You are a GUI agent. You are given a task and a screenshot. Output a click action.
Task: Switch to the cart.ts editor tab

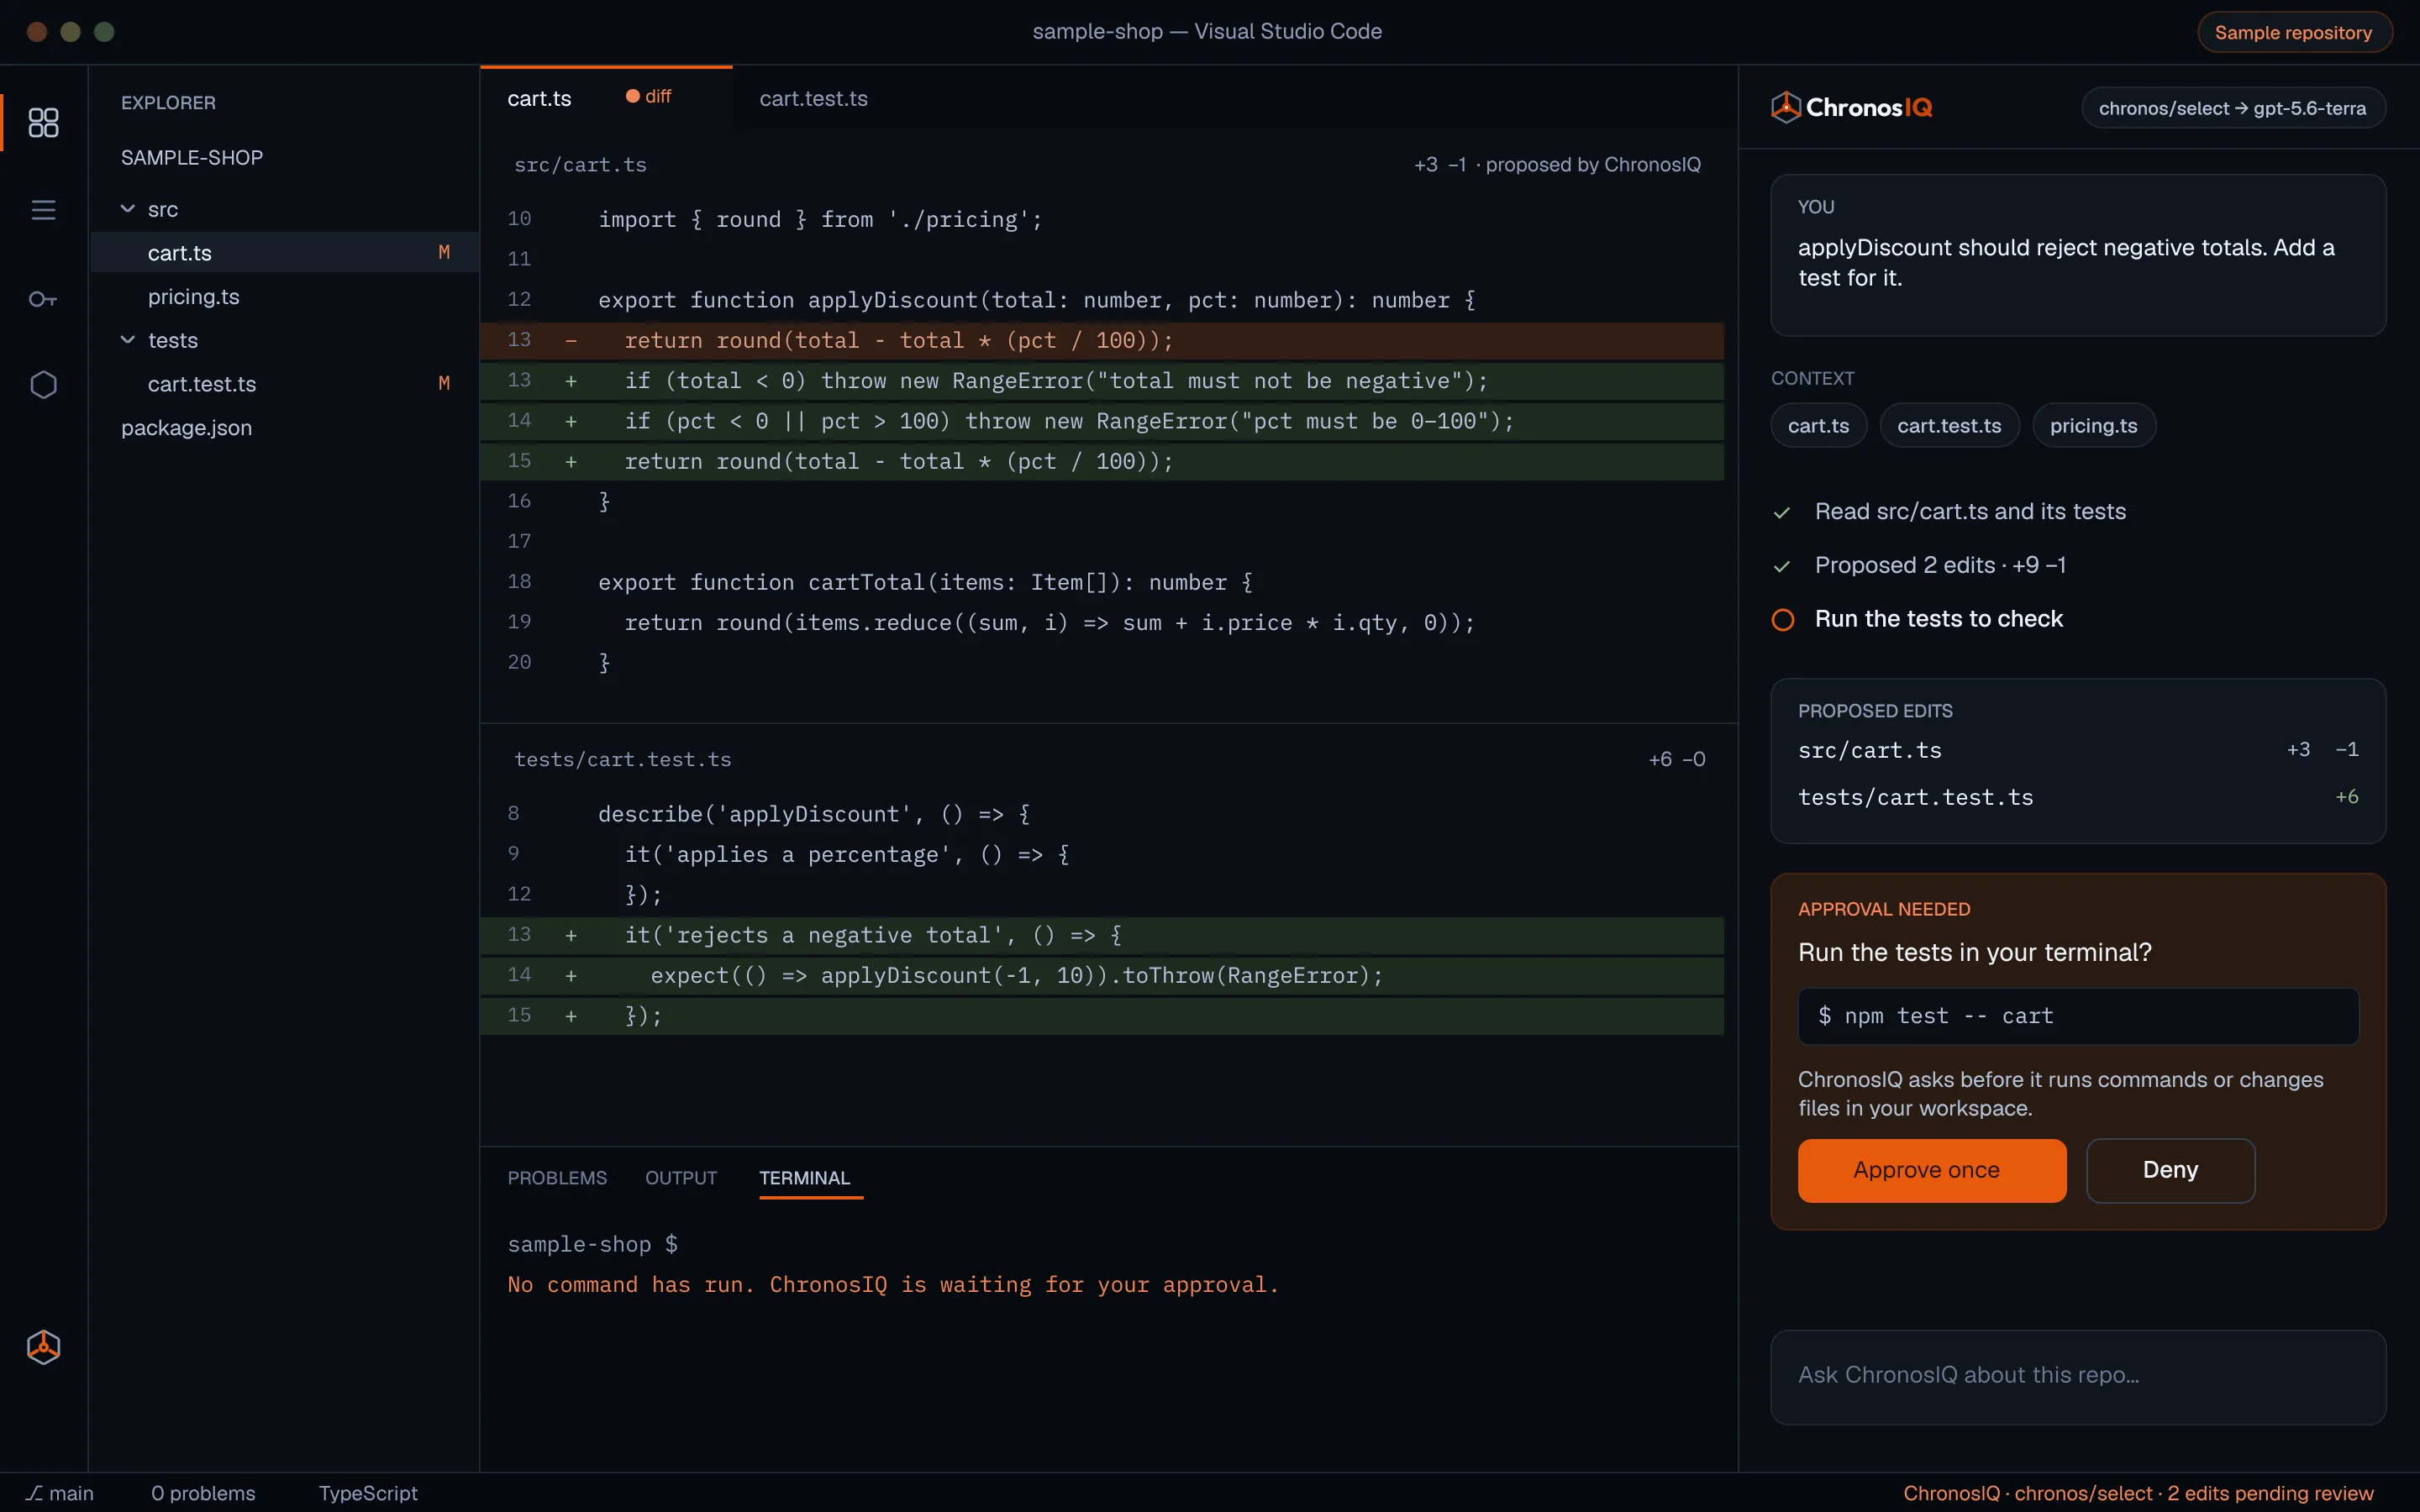(x=605, y=98)
